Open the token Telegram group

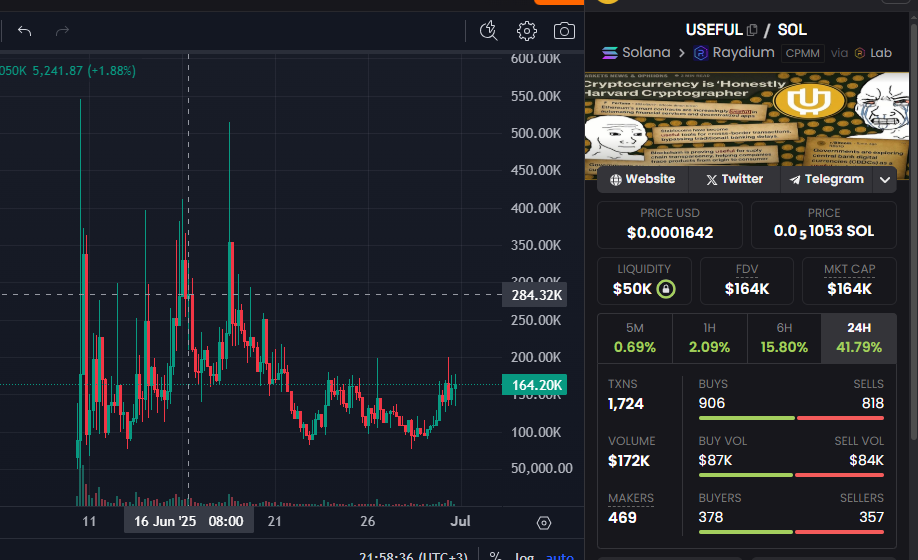(826, 179)
